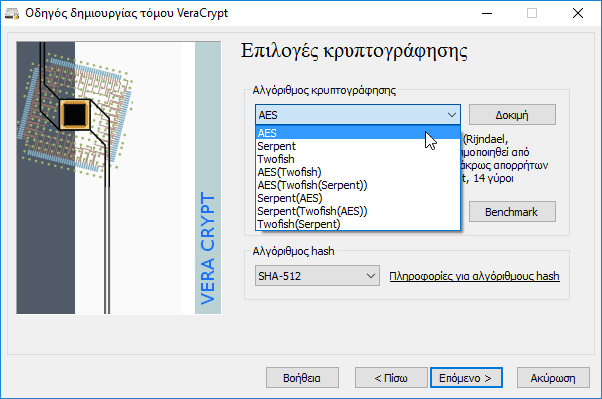Open the Benchmark tool
The width and height of the screenshot is (602, 399).
point(512,212)
